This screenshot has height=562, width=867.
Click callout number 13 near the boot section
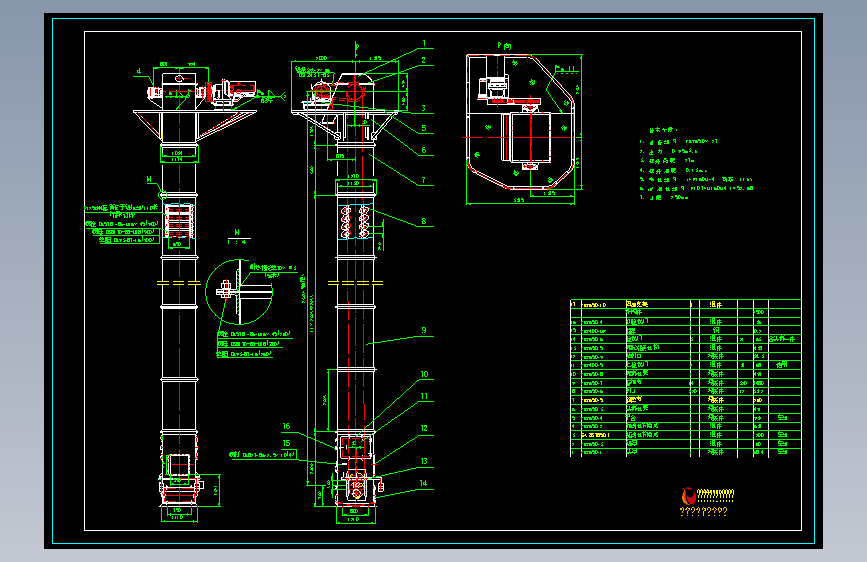pyautogui.click(x=424, y=461)
